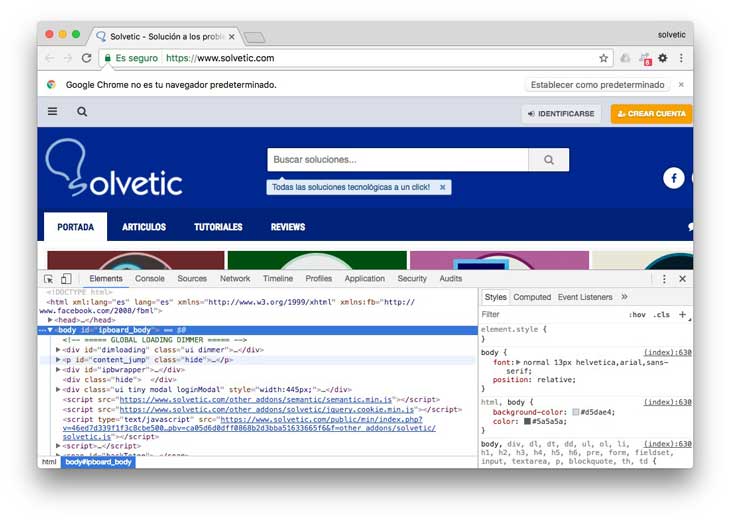Toggle the .cls class editor
The width and height of the screenshot is (730, 521).
click(661, 315)
